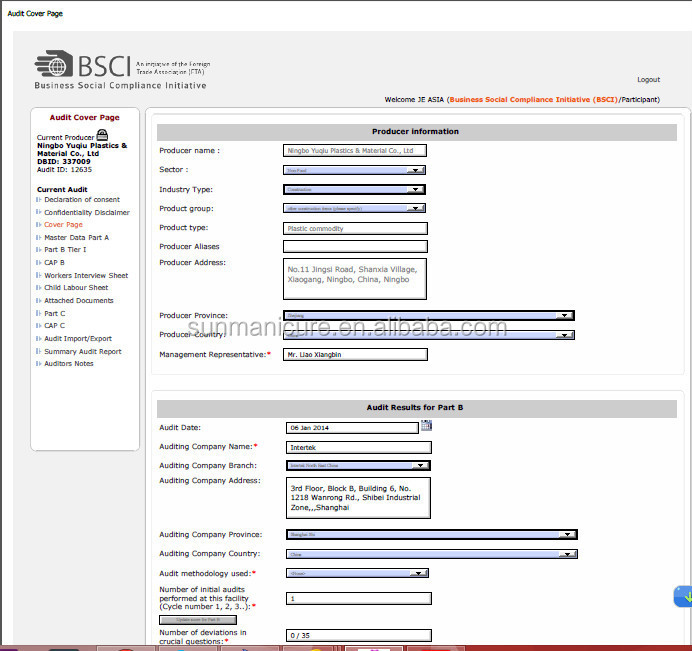The height and width of the screenshot is (651, 692).
Task: Open Master Data Part A
Action: click(x=76, y=237)
